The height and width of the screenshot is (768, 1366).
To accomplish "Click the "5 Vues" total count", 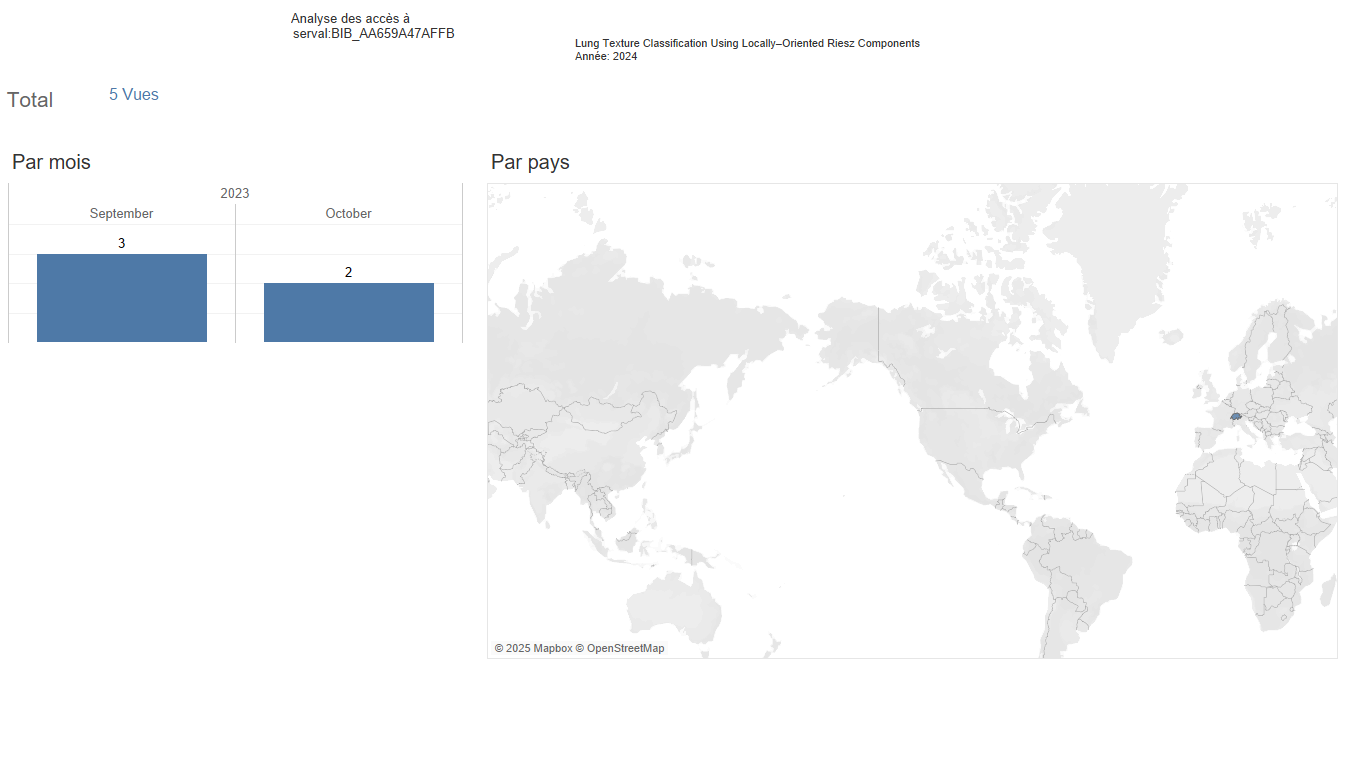I will click(x=134, y=94).
